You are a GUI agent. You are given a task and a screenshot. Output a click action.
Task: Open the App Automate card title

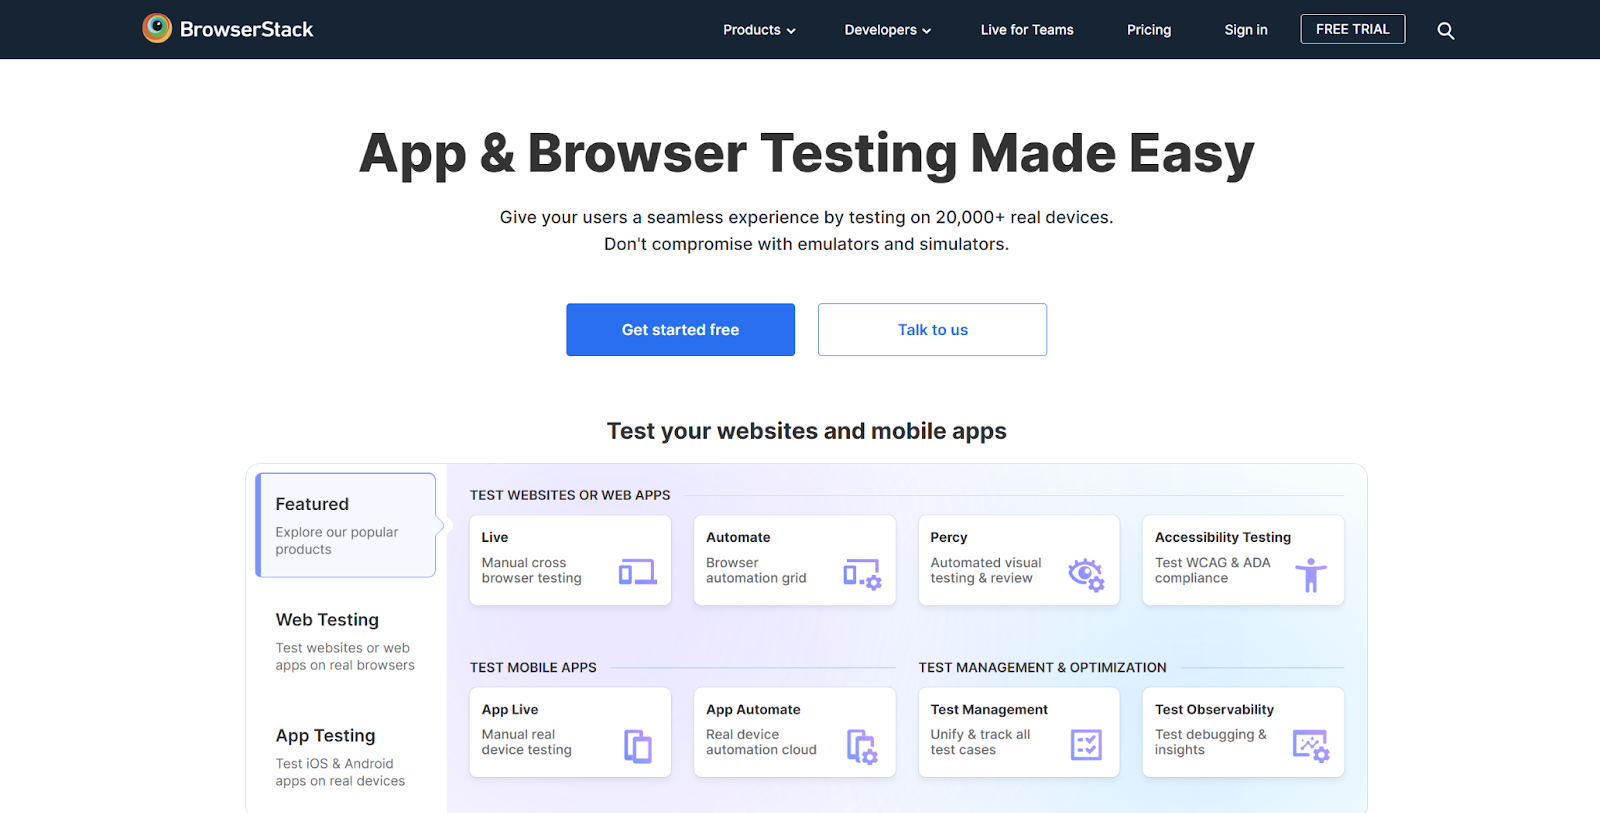[x=753, y=709]
